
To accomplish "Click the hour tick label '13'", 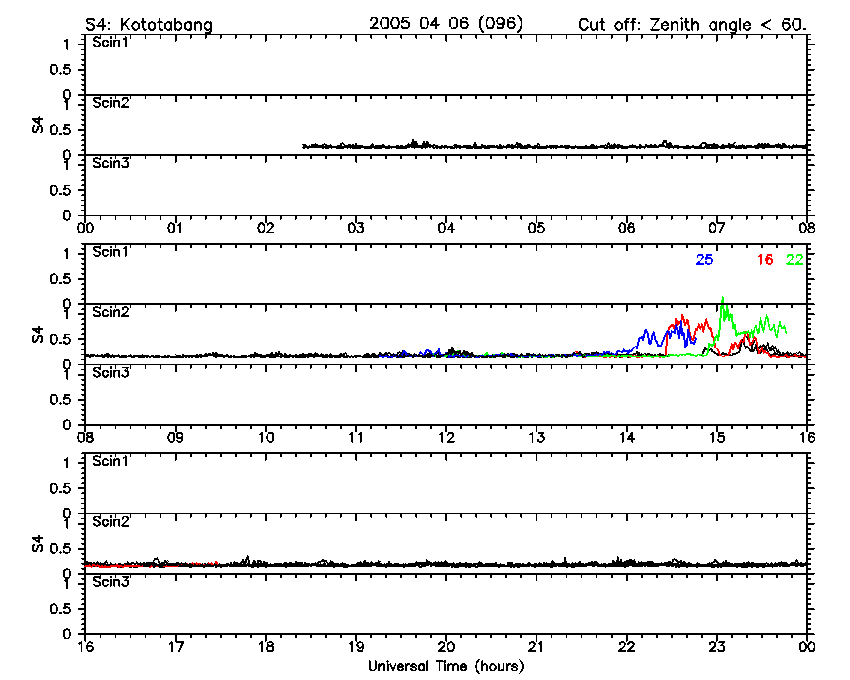I will coord(536,438).
